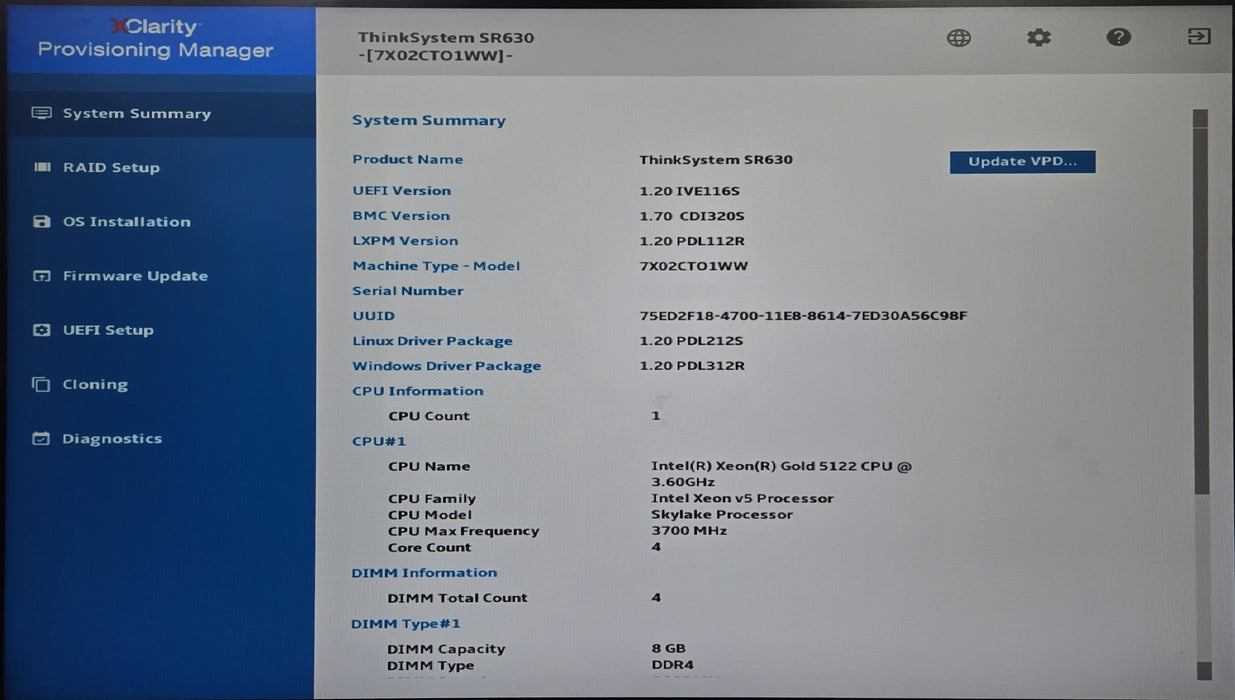This screenshot has height=700, width=1235.
Task: Click the OS Installation disk icon
Action: pyautogui.click(x=41, y=222)
